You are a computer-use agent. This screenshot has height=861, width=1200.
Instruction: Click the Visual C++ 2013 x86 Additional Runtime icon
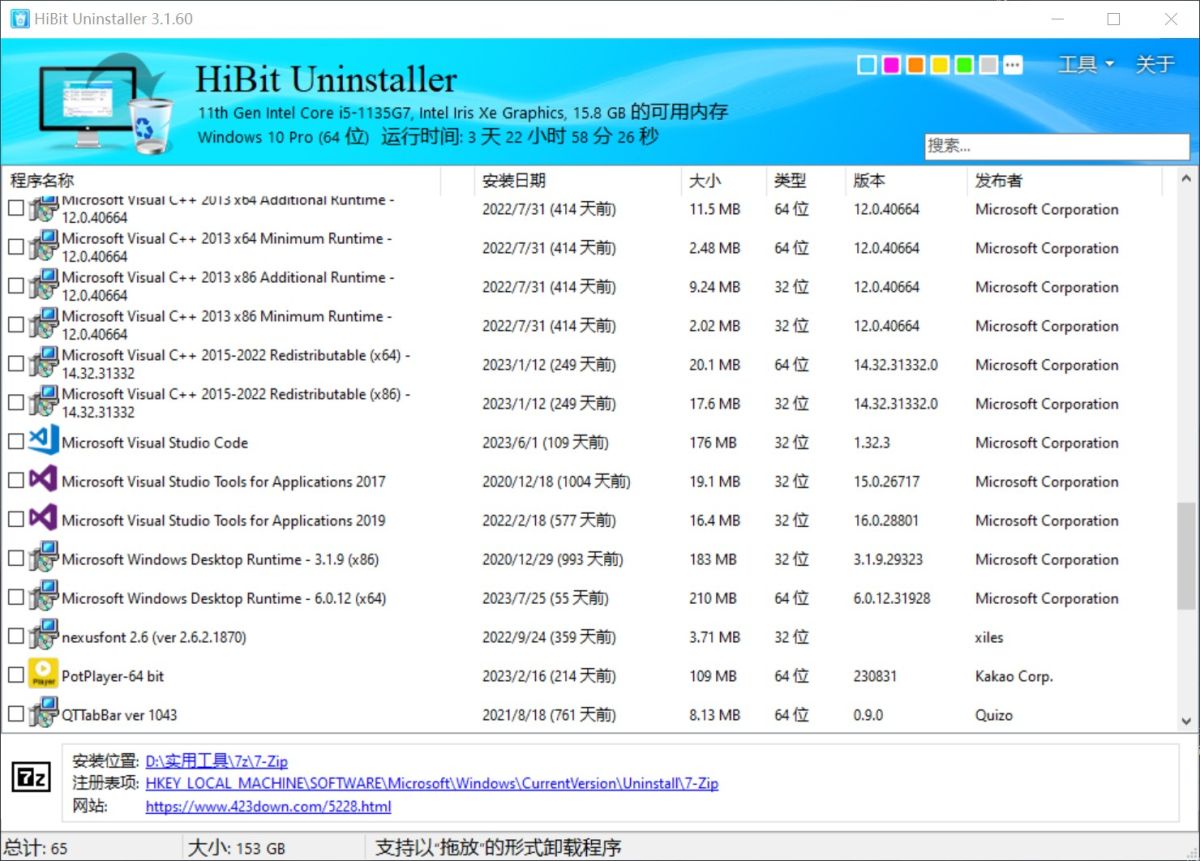[x=43, y=285]
